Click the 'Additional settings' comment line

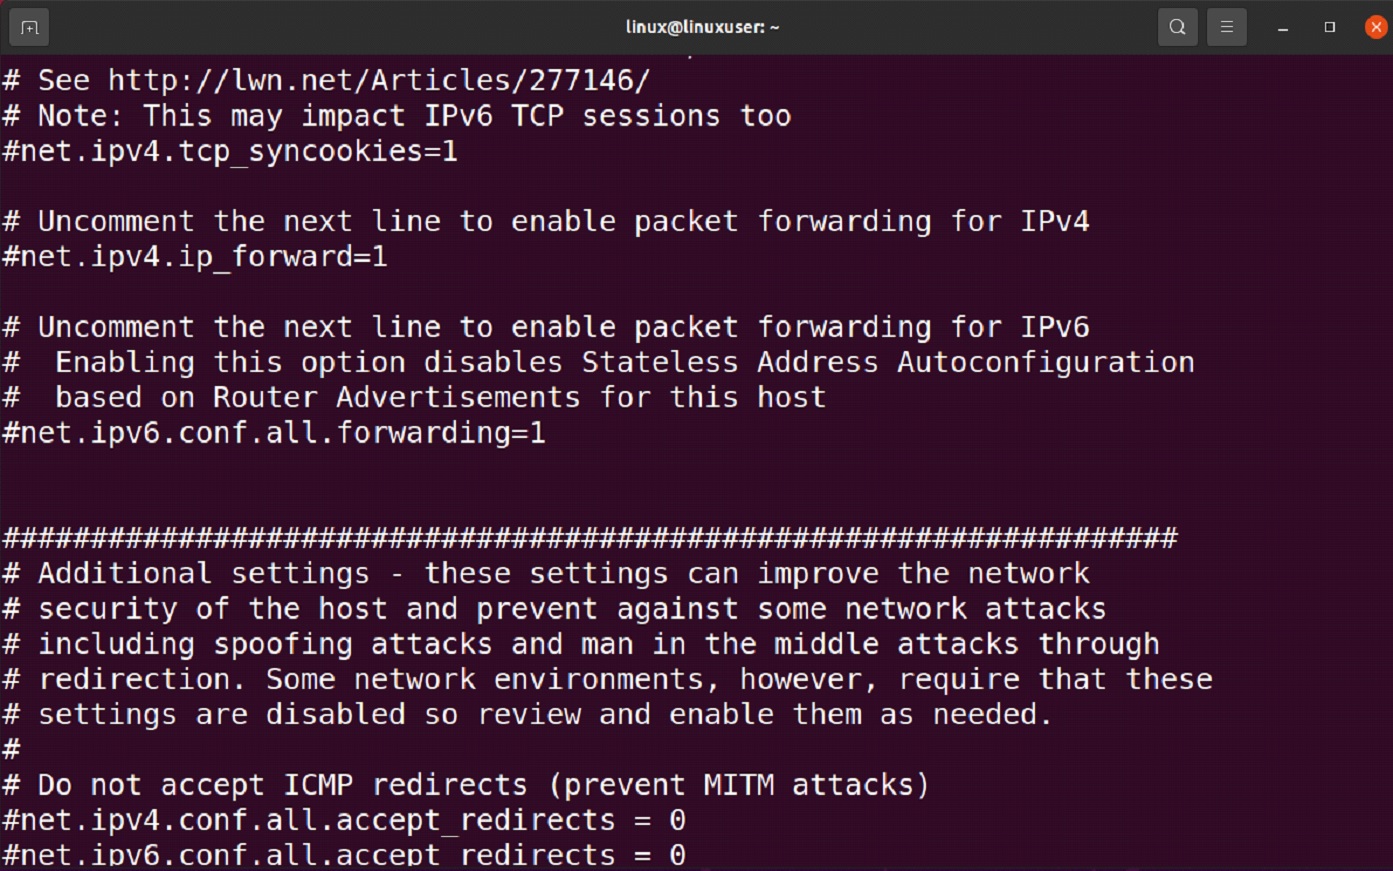[545, 572]
